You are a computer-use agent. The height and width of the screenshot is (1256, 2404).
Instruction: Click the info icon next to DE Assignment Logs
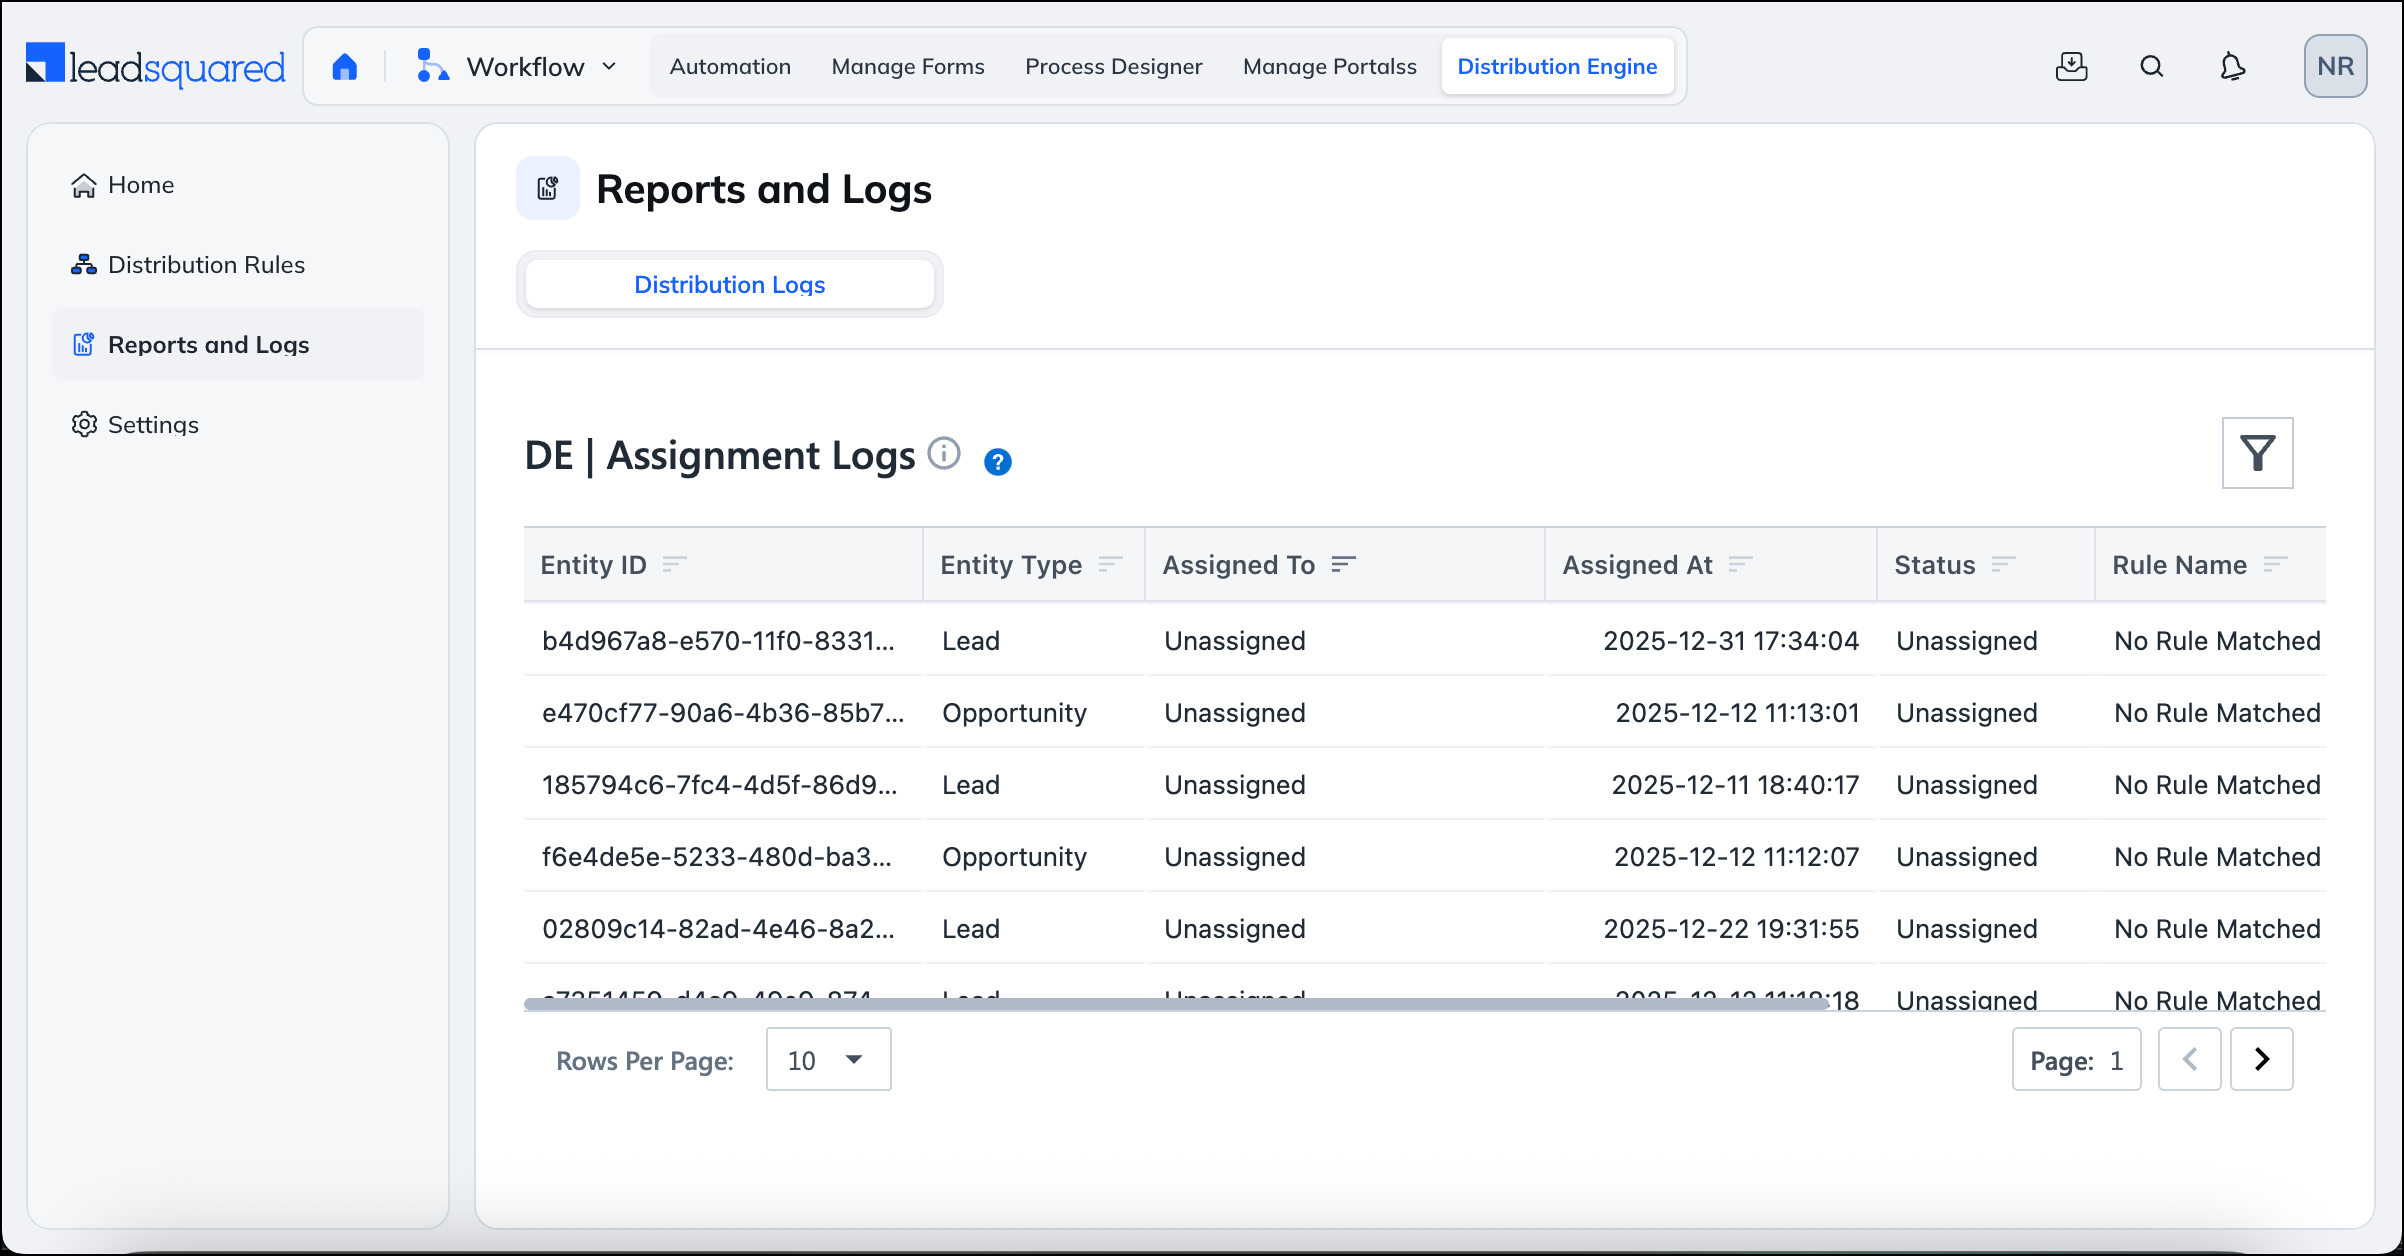pos(944,453)
